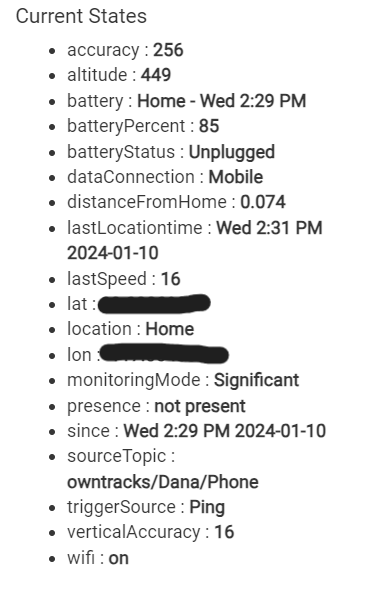This screenshot has width=371, height=589.
Task: Select monitoringMode Significant value
Action: 256,380
